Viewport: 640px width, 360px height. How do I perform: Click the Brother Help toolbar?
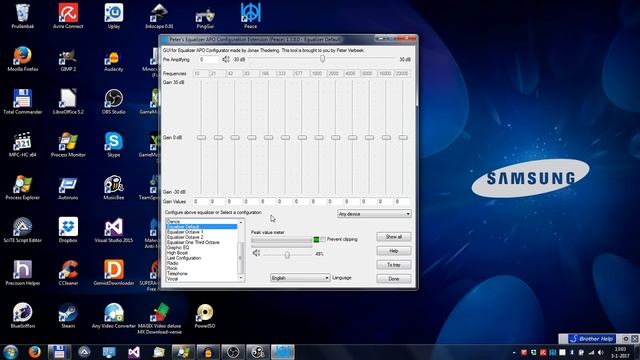click(592, 339)
